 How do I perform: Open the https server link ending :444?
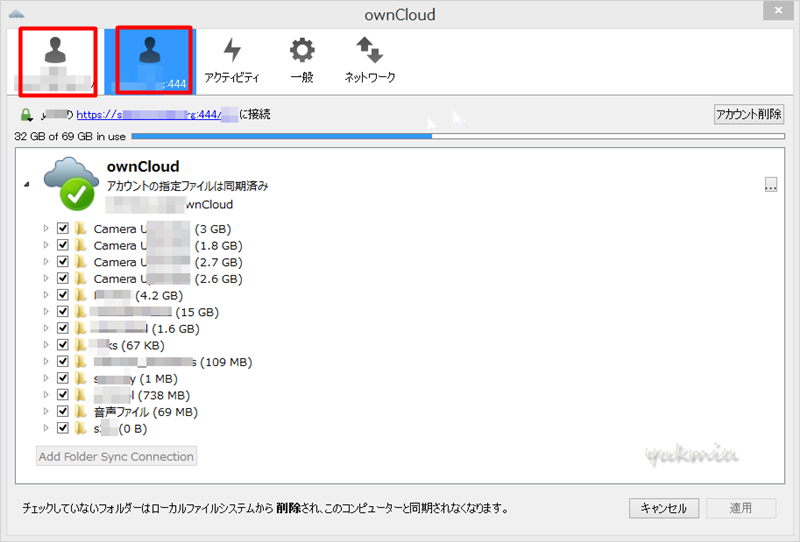click(157, 114)
